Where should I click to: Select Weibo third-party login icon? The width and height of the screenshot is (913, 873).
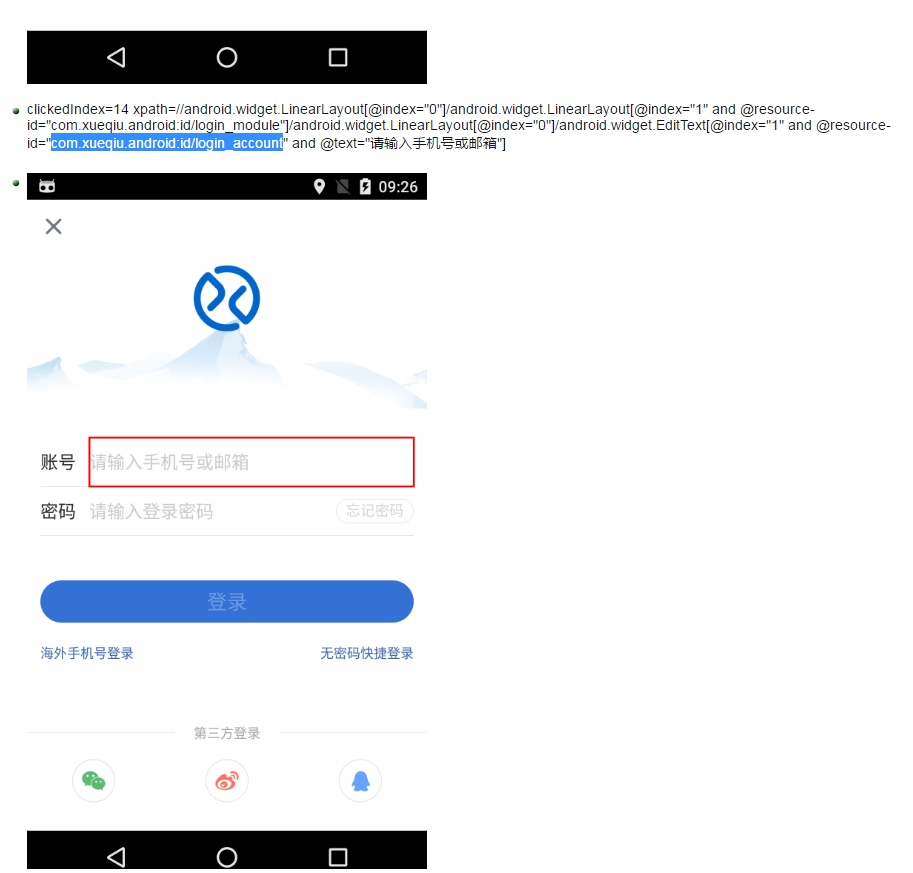click(x=227, y=780)
